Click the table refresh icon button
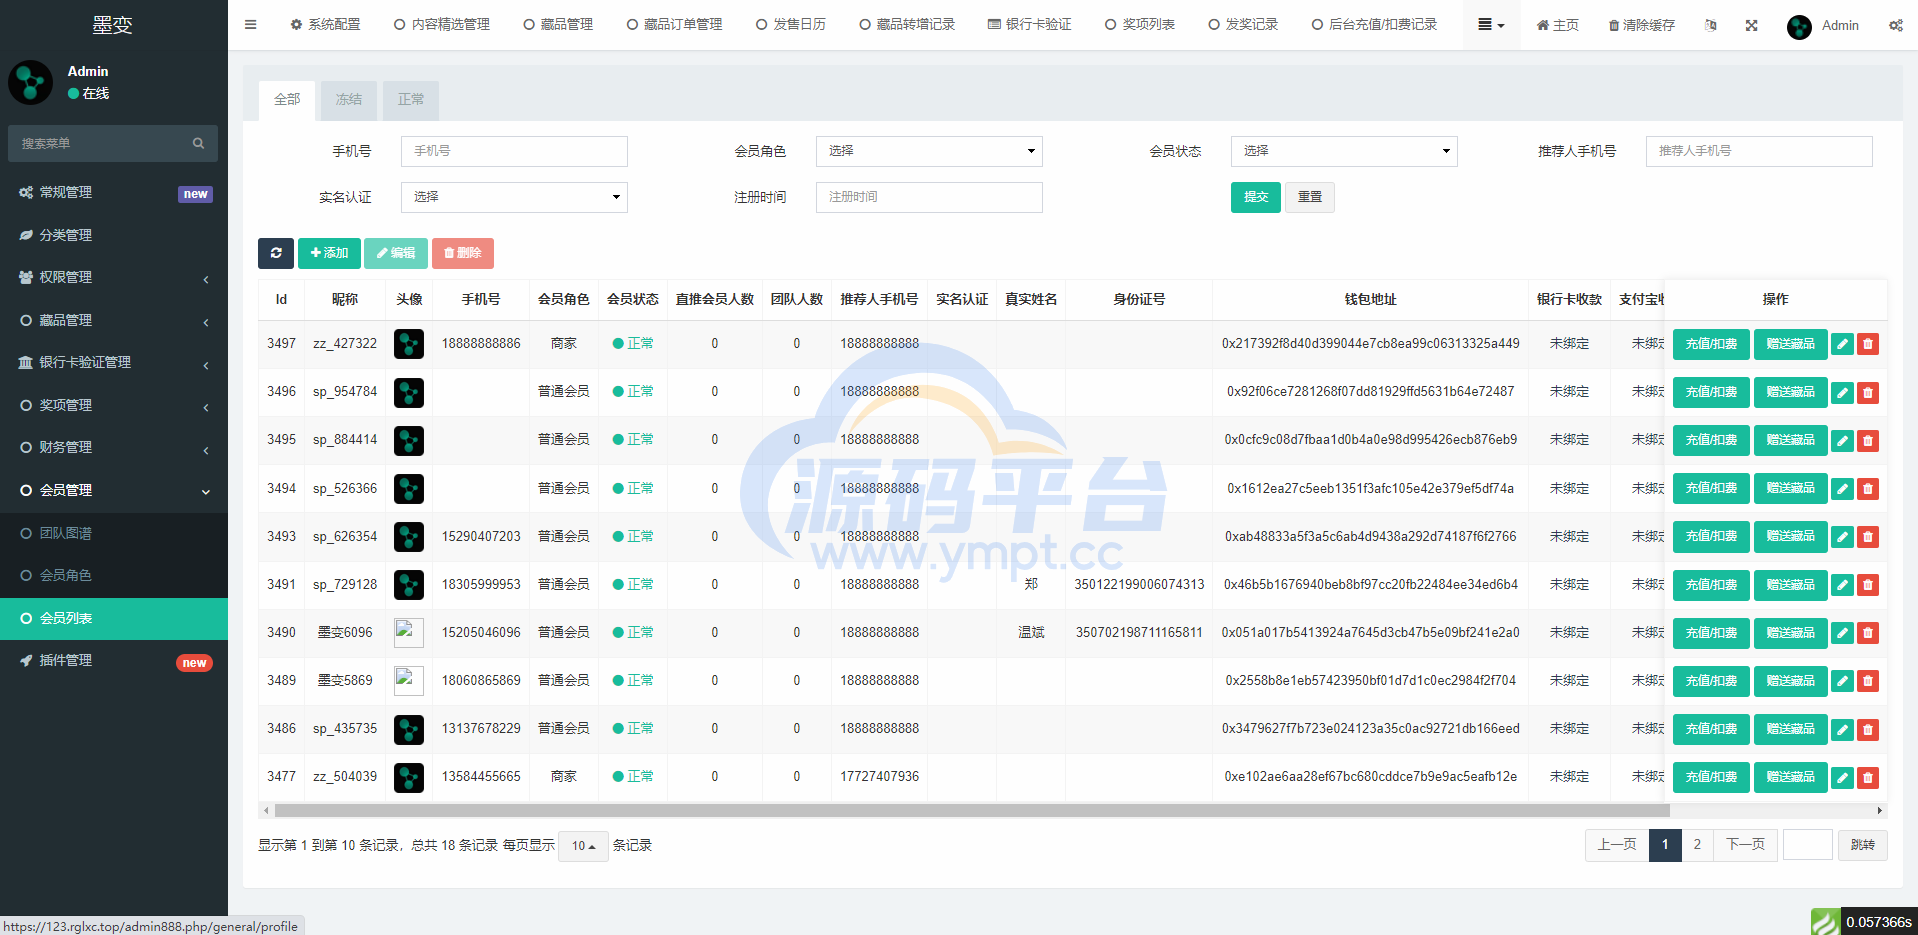This screenshot has height=935, width=1918. coord(276,253)
